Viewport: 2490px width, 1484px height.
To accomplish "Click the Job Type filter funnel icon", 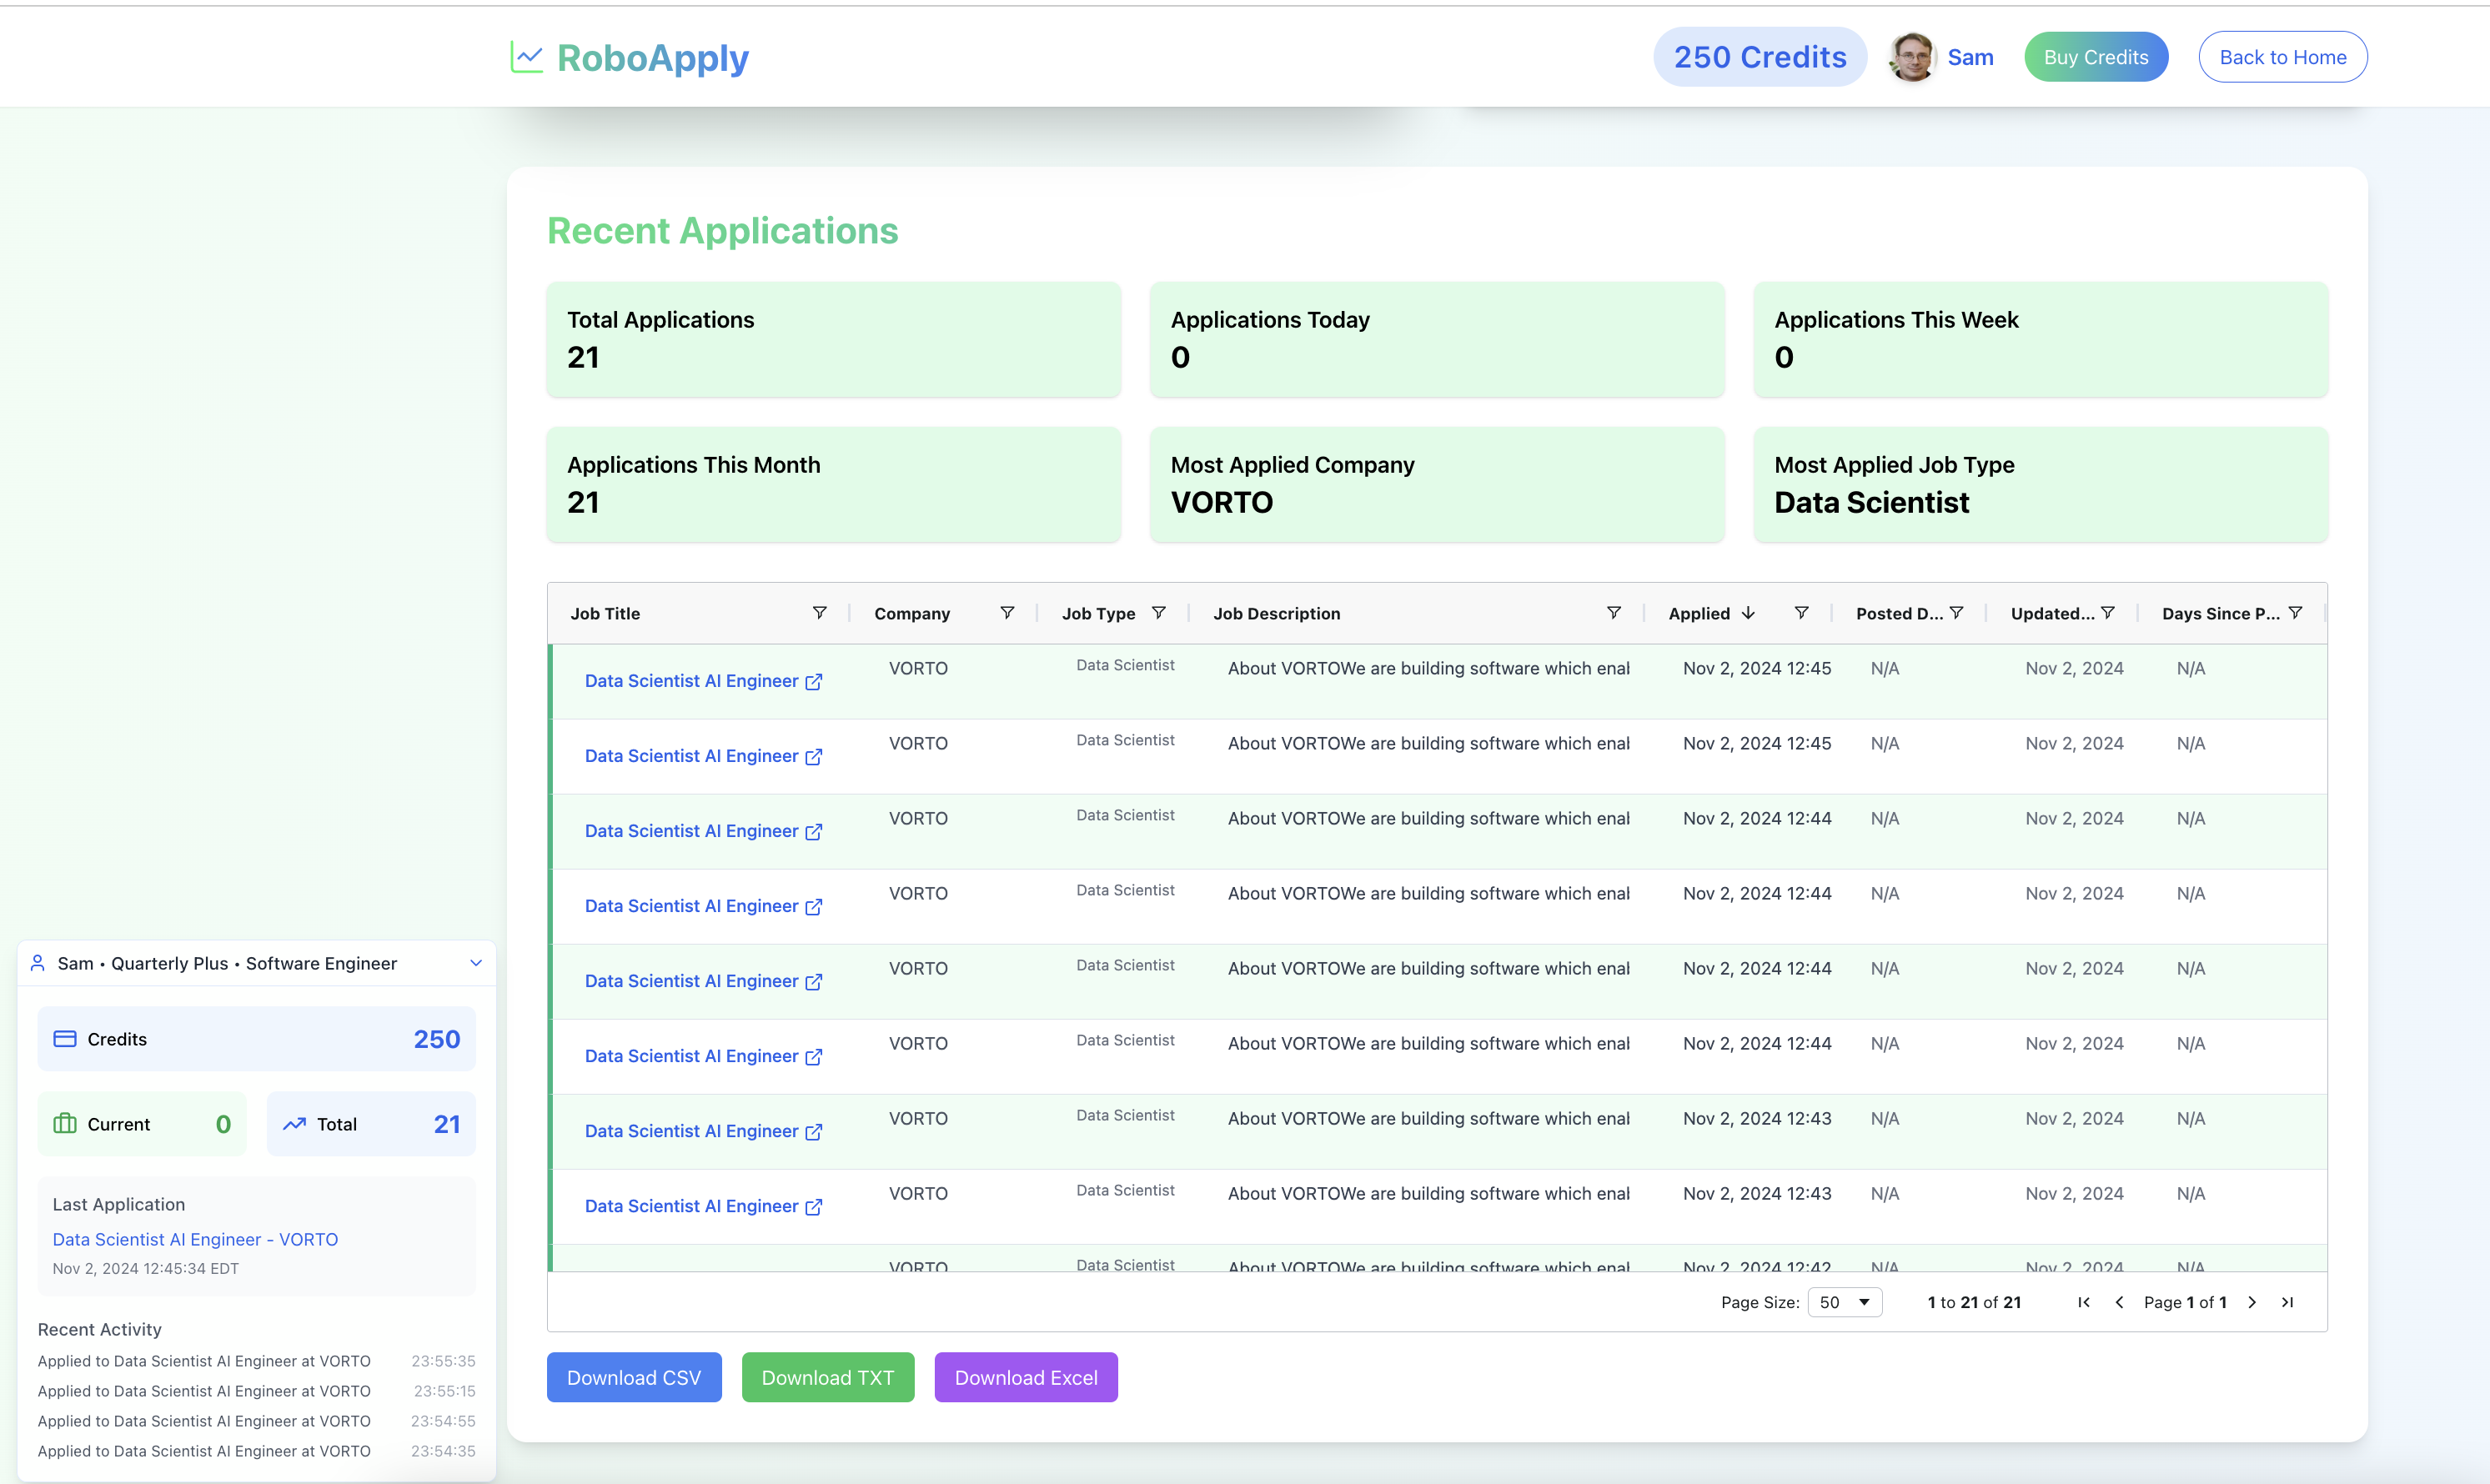I will click(x=1158, y=613).
